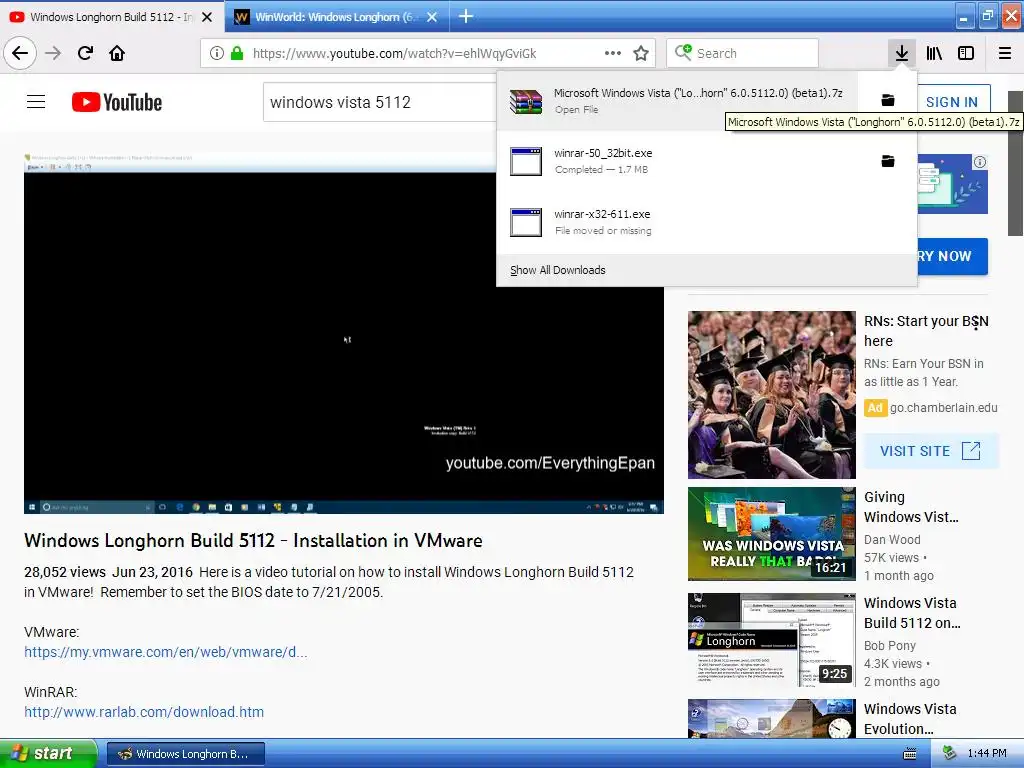Click the green secure padlock icon

coord(237,53)
